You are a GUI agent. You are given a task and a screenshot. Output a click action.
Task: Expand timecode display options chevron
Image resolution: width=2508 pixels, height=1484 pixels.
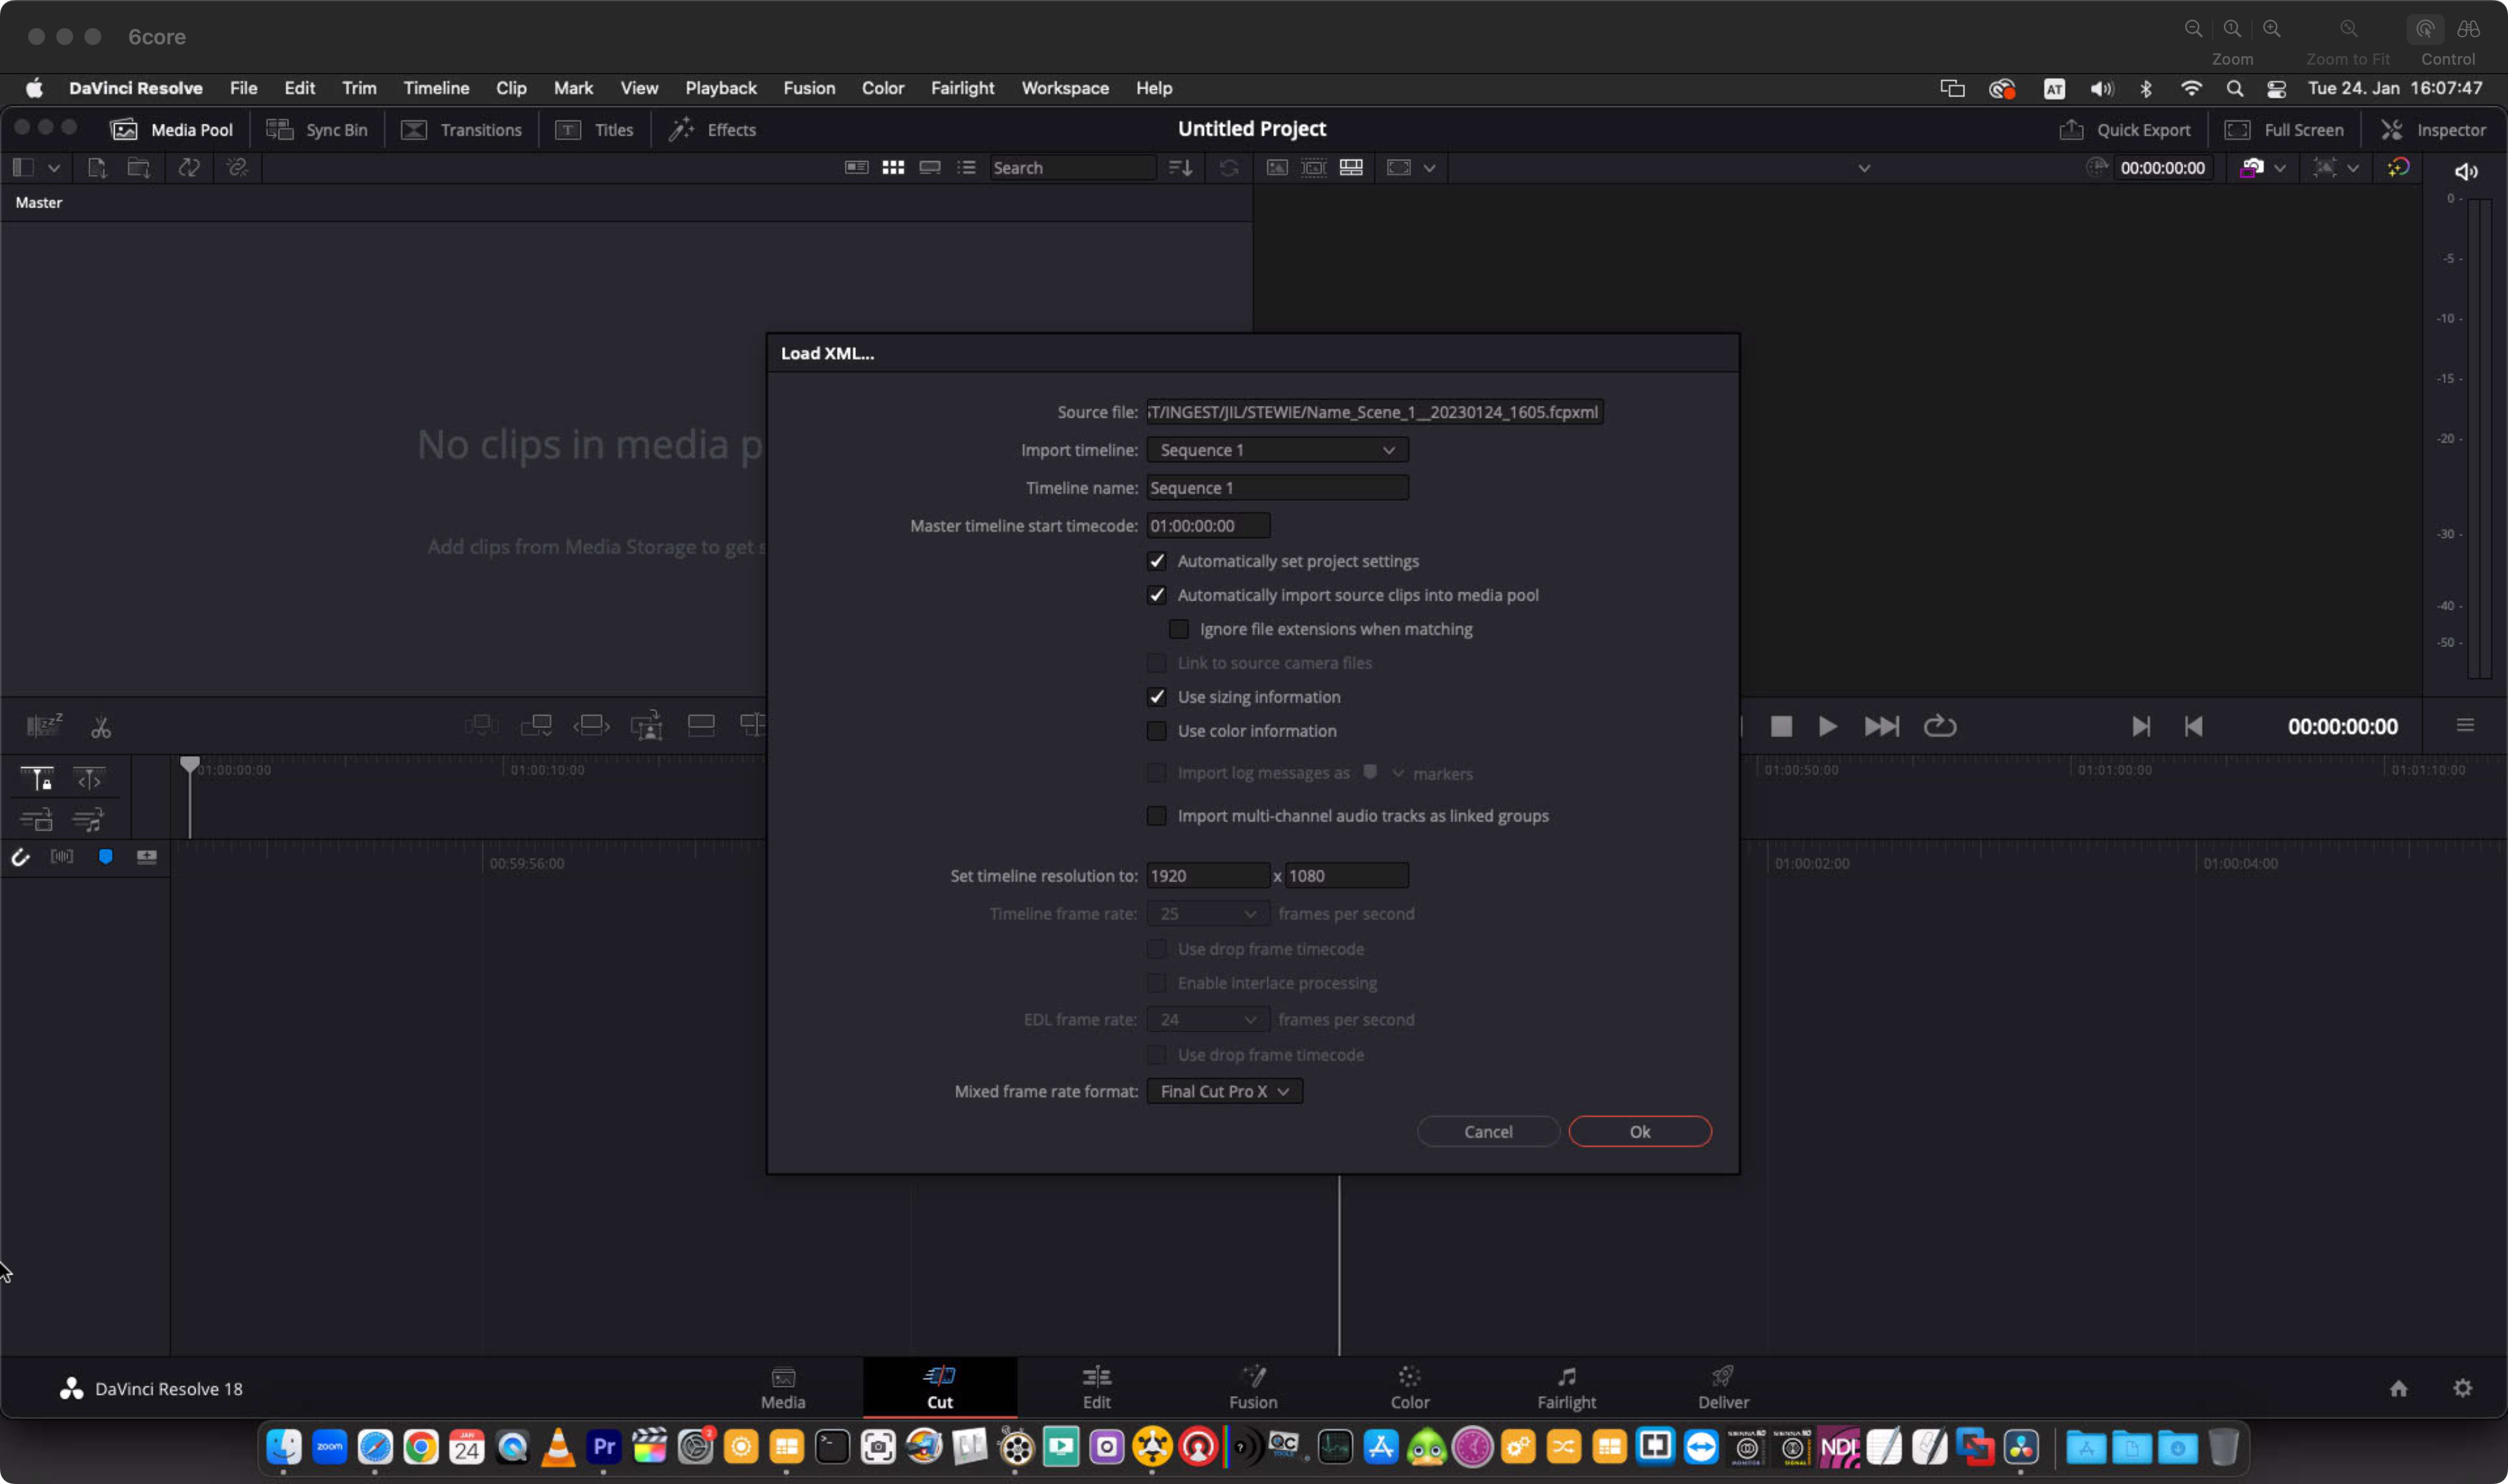point(2280,168)
